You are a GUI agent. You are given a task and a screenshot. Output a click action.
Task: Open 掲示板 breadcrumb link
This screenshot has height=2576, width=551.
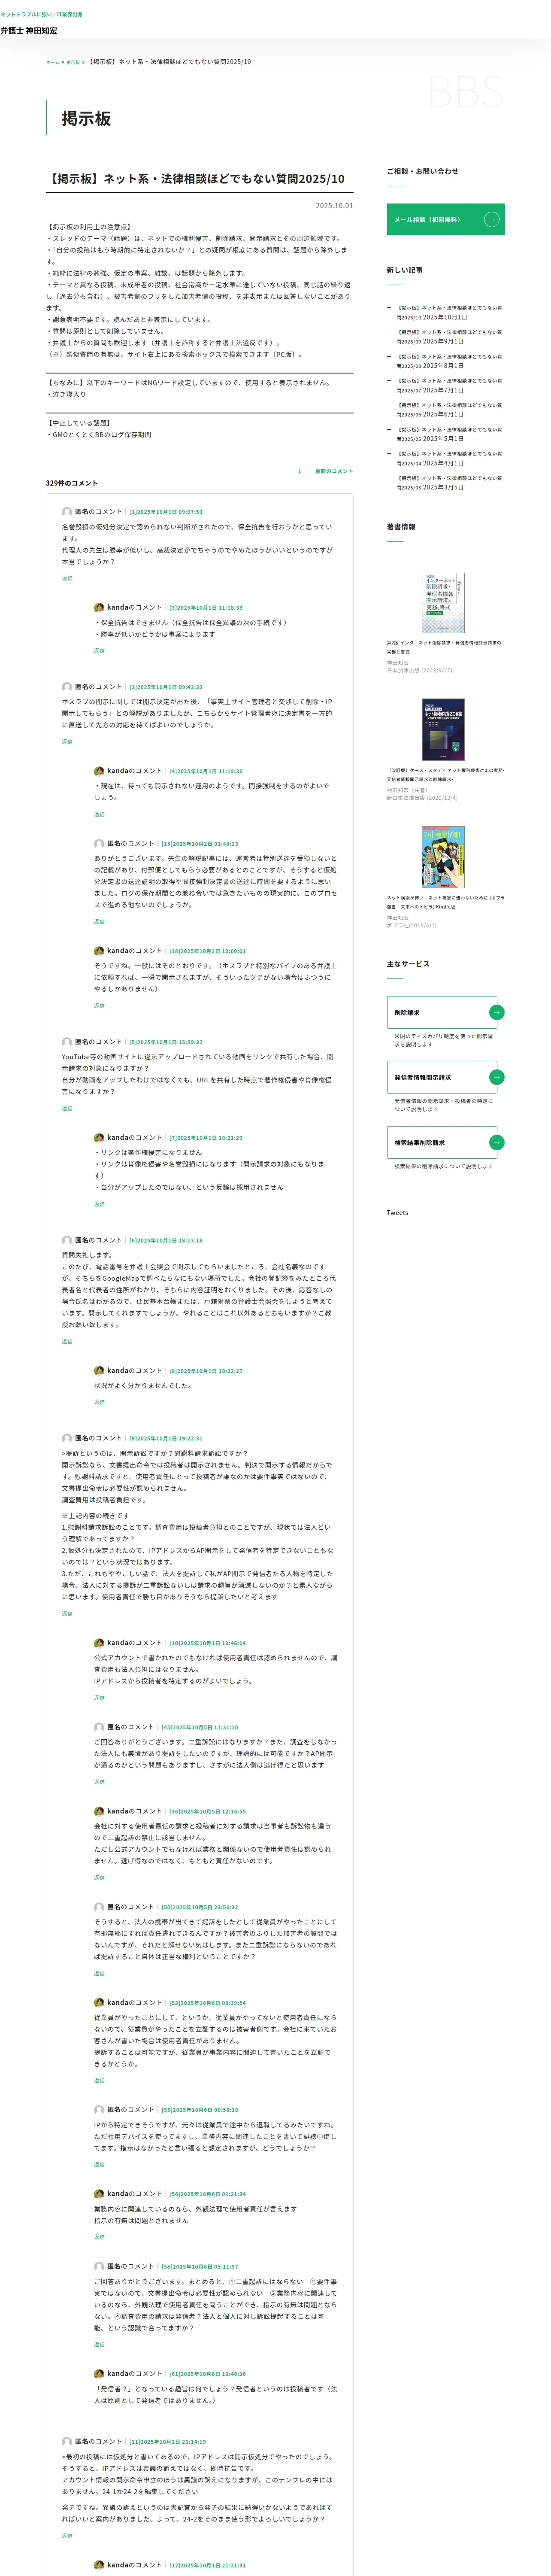pyautogui.click(x=73, y=62)
